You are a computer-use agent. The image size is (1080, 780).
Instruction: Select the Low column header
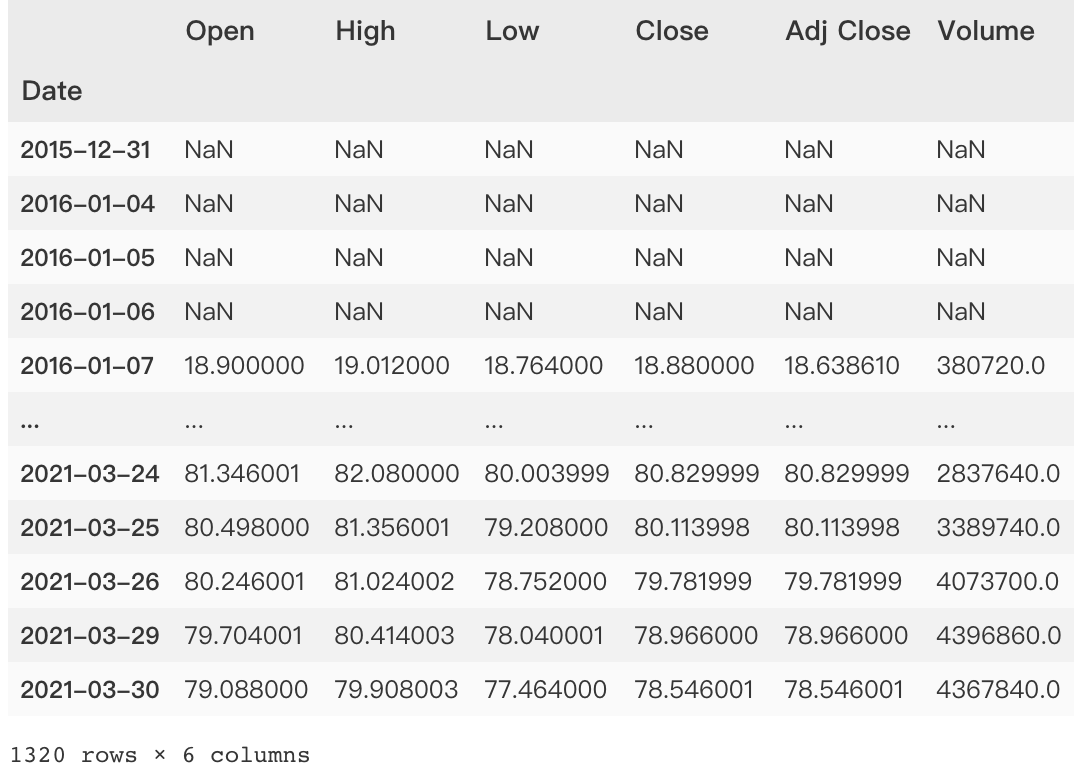(512, 31)
